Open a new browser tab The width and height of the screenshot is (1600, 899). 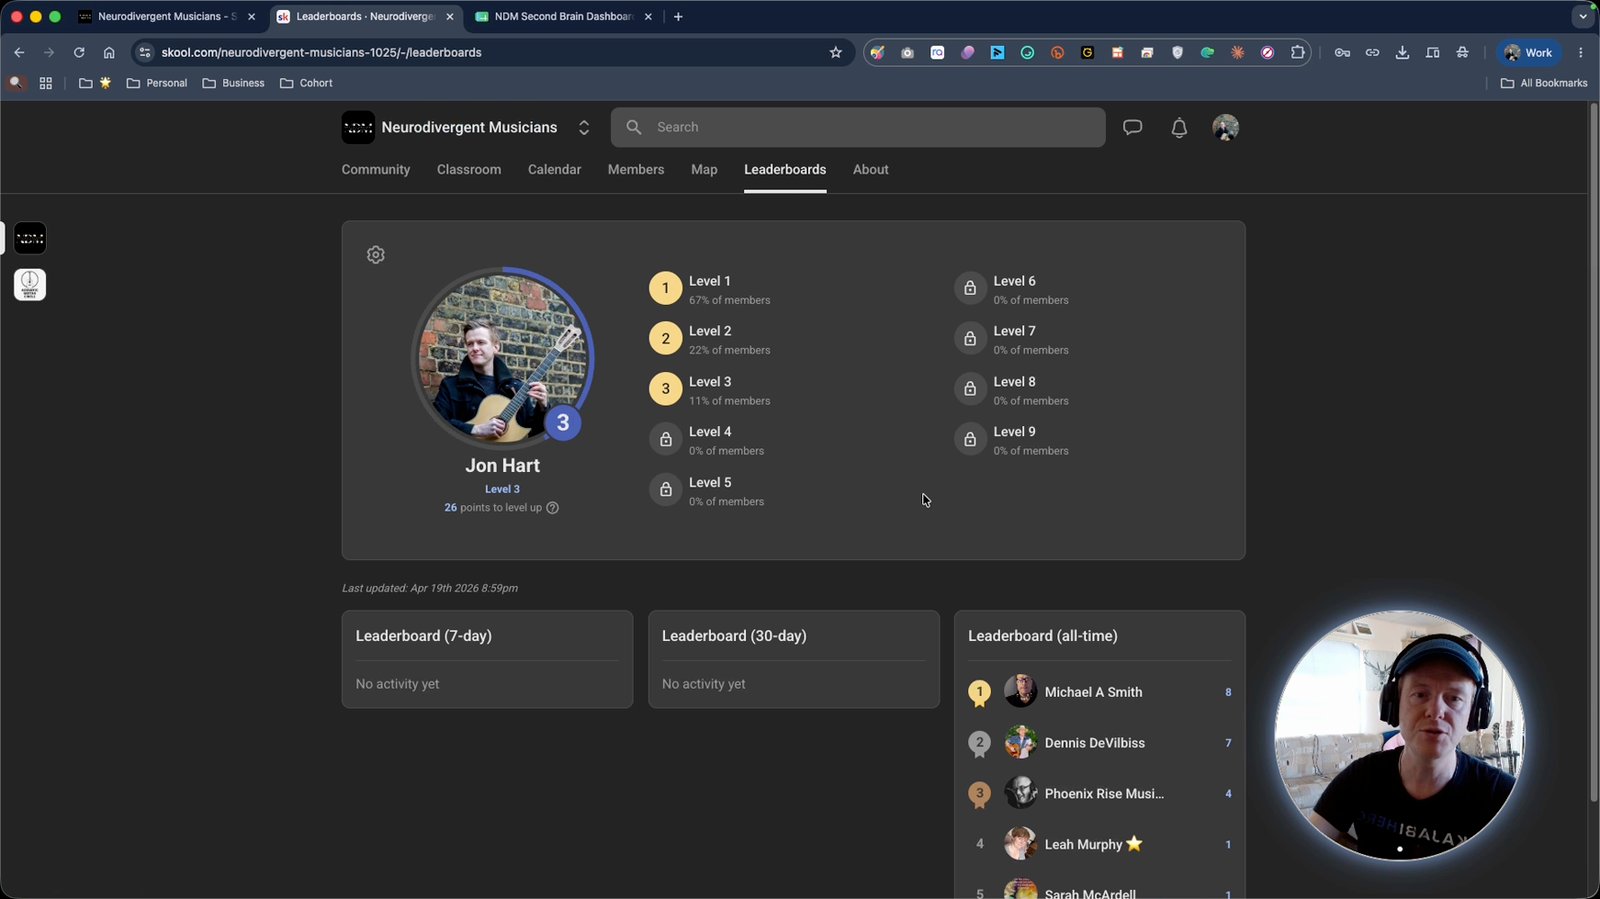678,16
